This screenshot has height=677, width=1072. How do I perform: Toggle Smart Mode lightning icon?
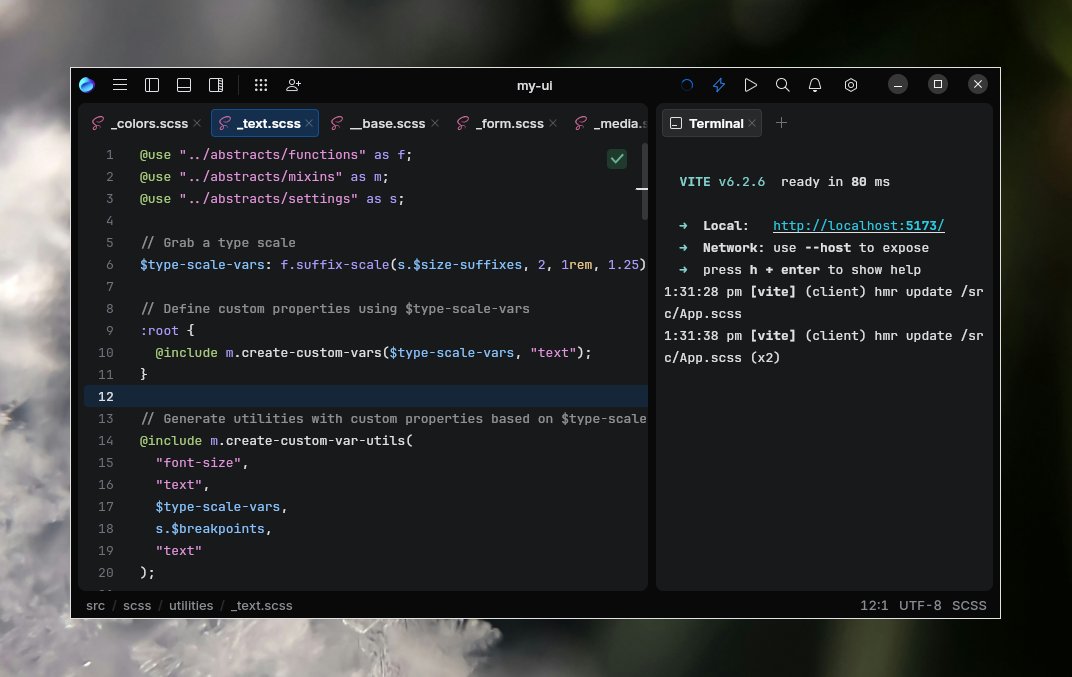(x=719, y=85)
